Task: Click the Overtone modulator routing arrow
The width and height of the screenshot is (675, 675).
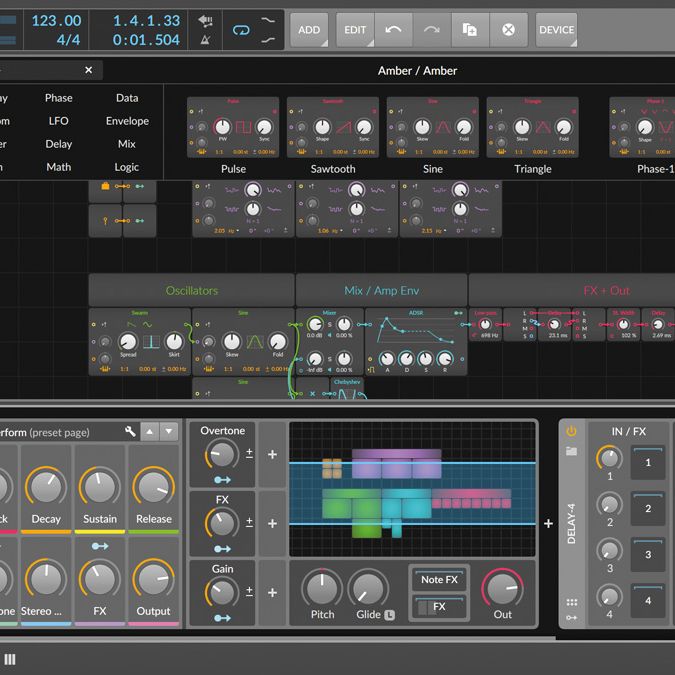Action: click(x=222, y=480)
